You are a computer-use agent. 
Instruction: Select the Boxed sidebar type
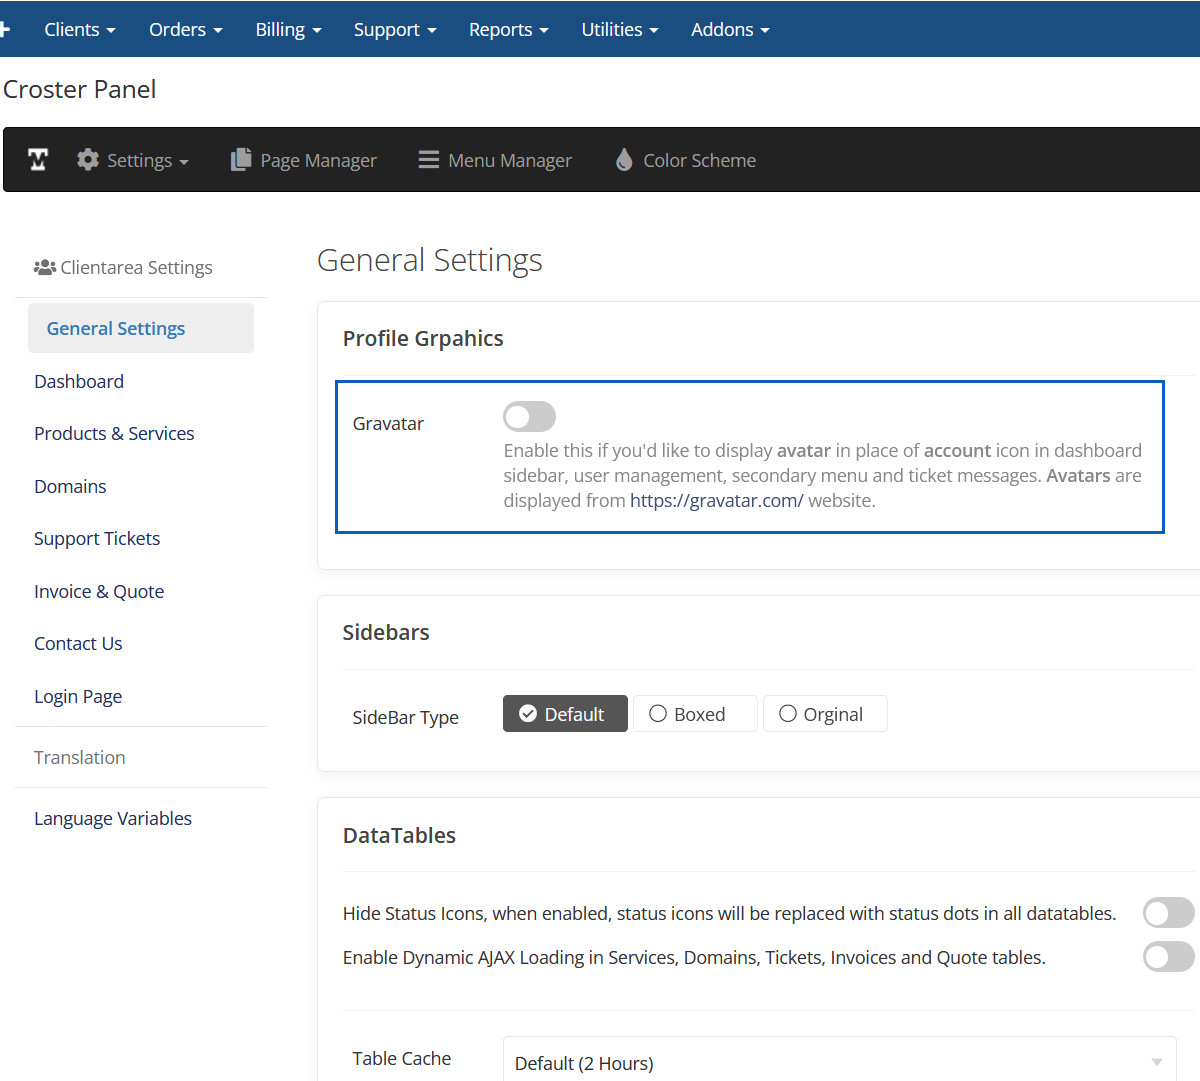(x=695, y=714)
